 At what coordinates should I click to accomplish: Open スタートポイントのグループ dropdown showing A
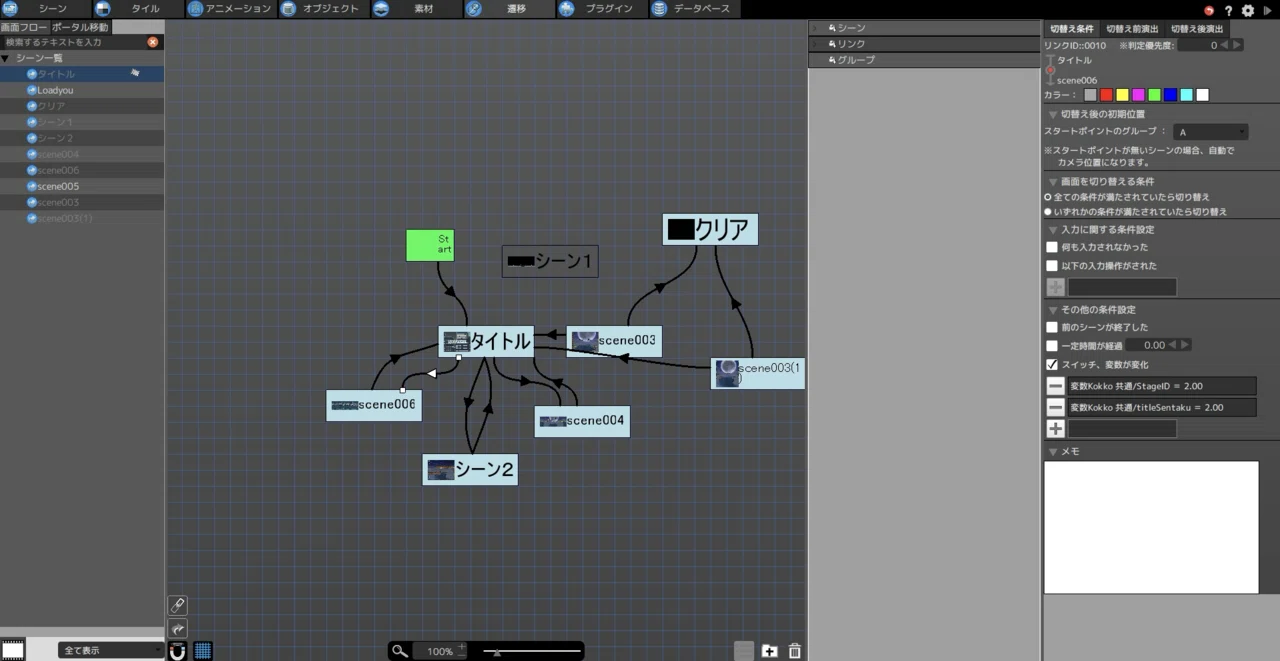tap(1211, 132)
